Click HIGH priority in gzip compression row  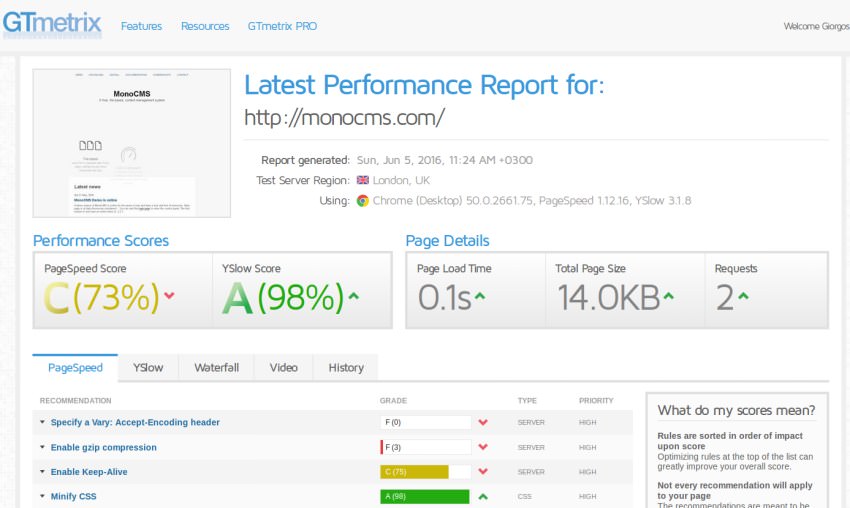(587, 447)
